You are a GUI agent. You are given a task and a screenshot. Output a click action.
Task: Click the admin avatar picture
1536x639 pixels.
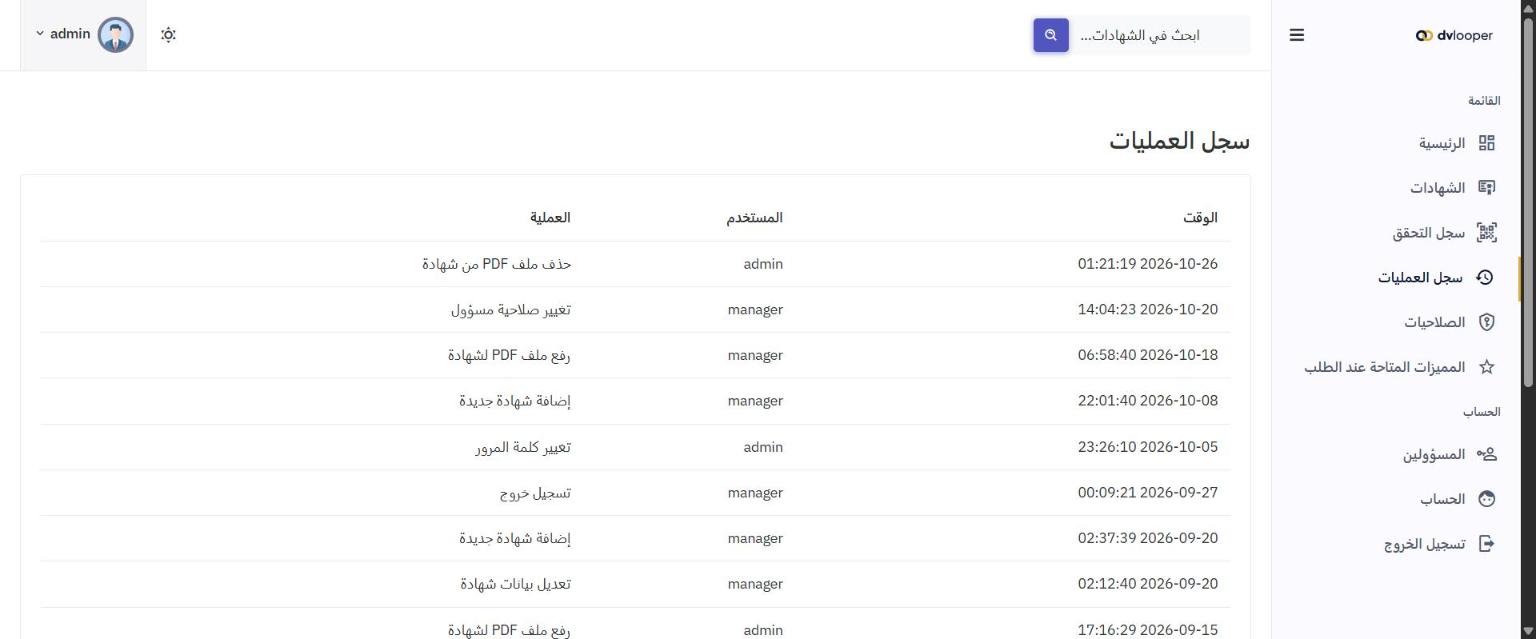(x=115, y=35)
